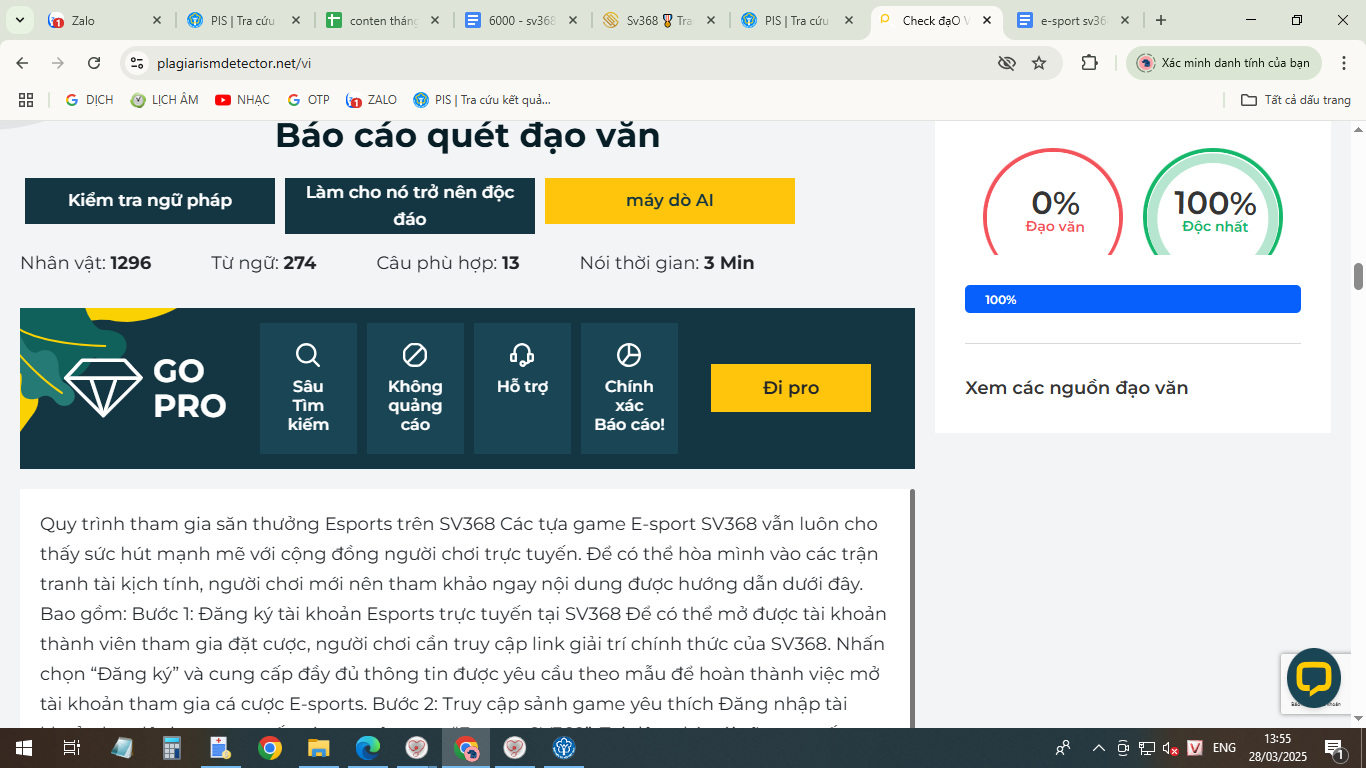Open File Explorer from the taskbar
Image resolution: width=1366 pixels, height=768 pixels.
[318, 748]
